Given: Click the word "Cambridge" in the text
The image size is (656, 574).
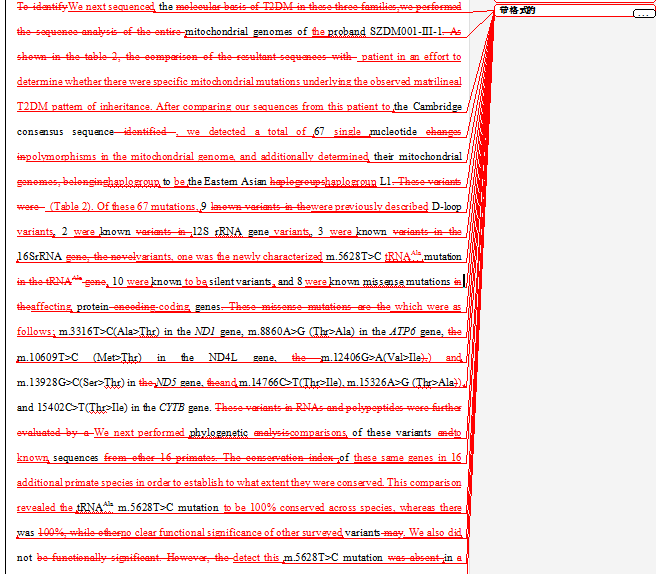Looking at the screenshot, I should click(x=436, y=107).
